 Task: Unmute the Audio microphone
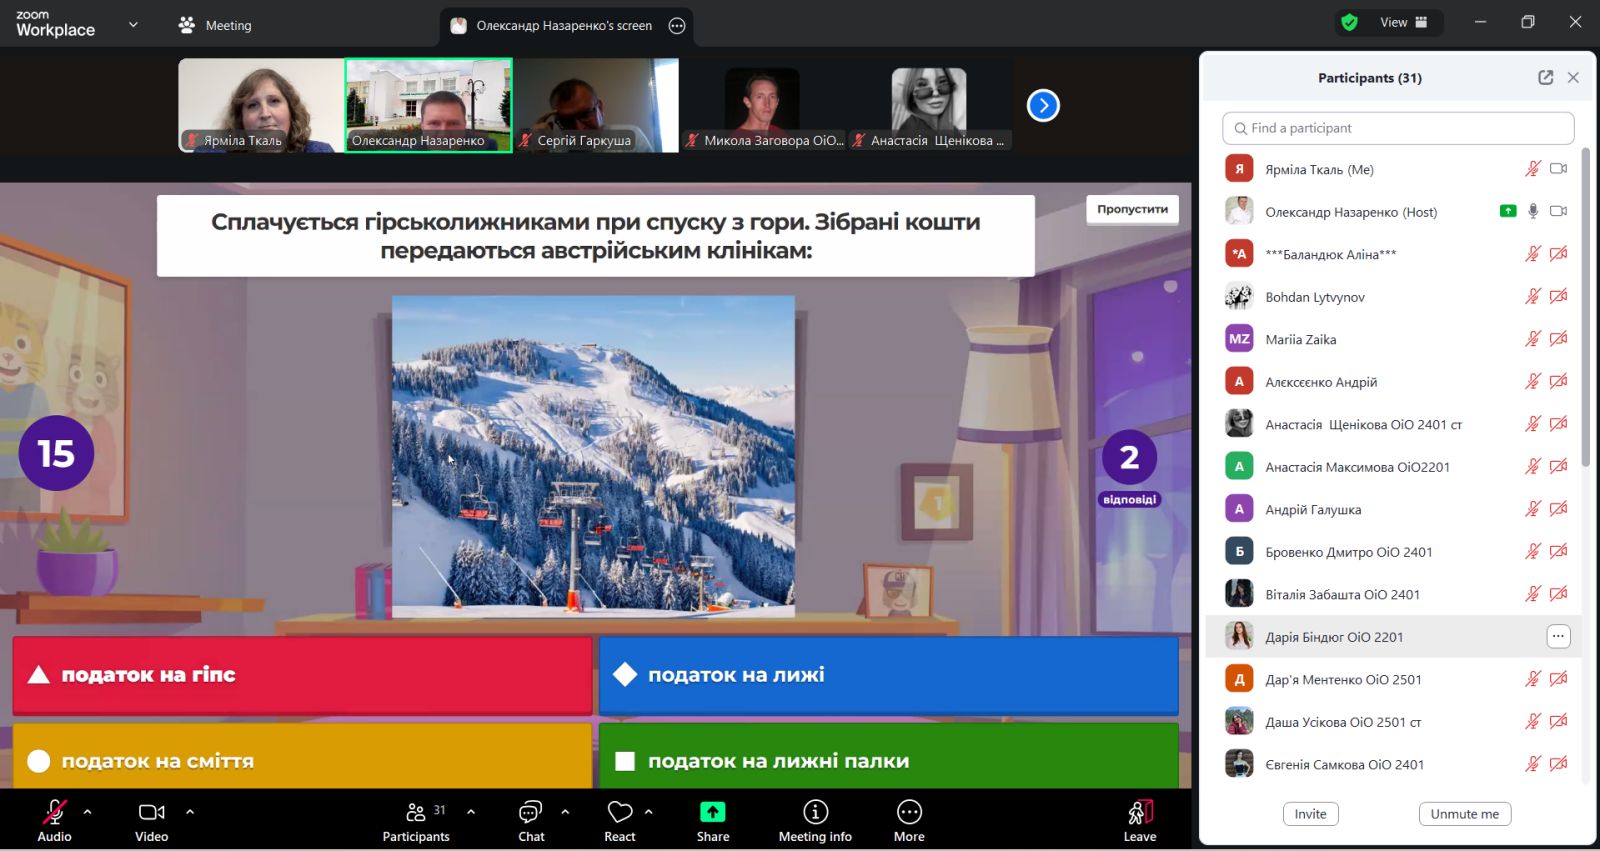pos(54,812)
